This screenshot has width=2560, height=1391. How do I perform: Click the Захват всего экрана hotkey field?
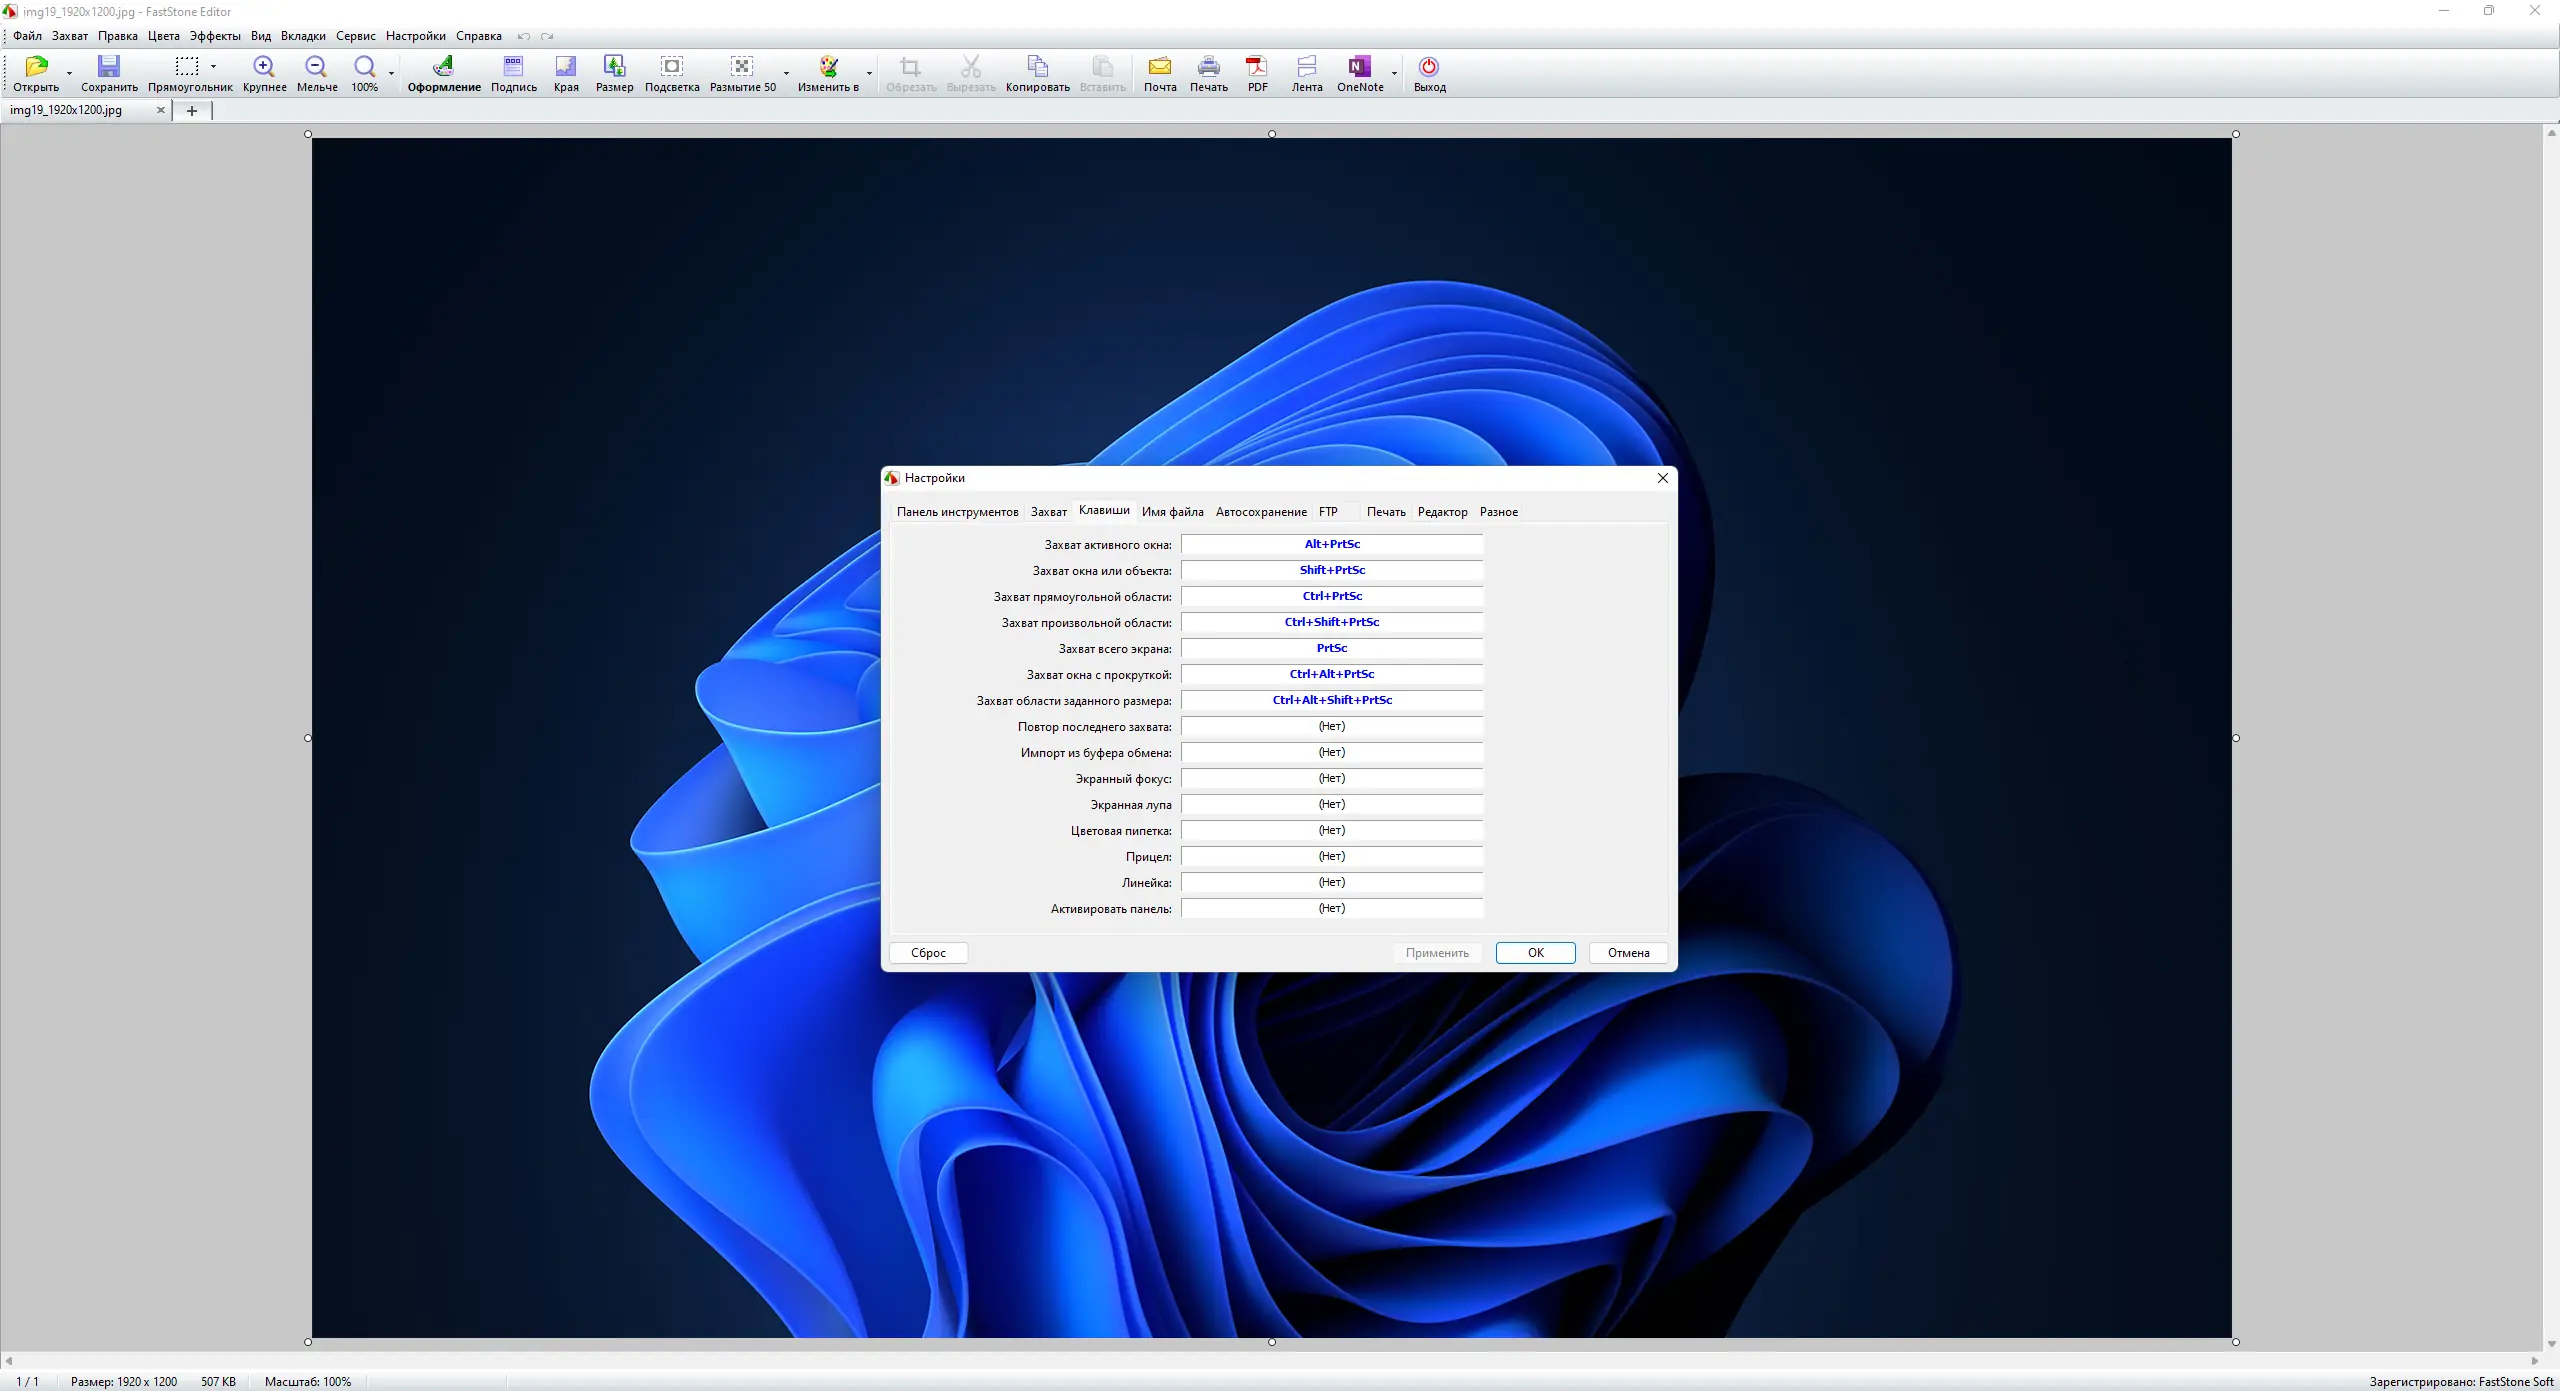coord(1331,648)
